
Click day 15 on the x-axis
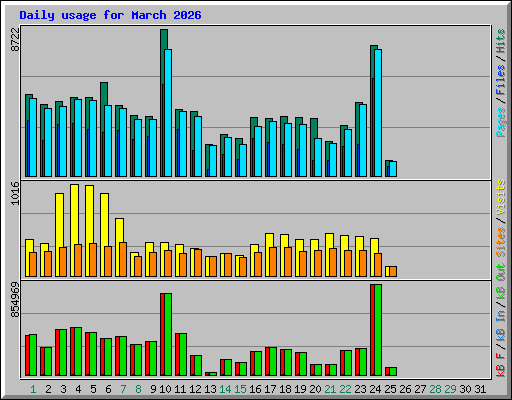tap(240, 389)
